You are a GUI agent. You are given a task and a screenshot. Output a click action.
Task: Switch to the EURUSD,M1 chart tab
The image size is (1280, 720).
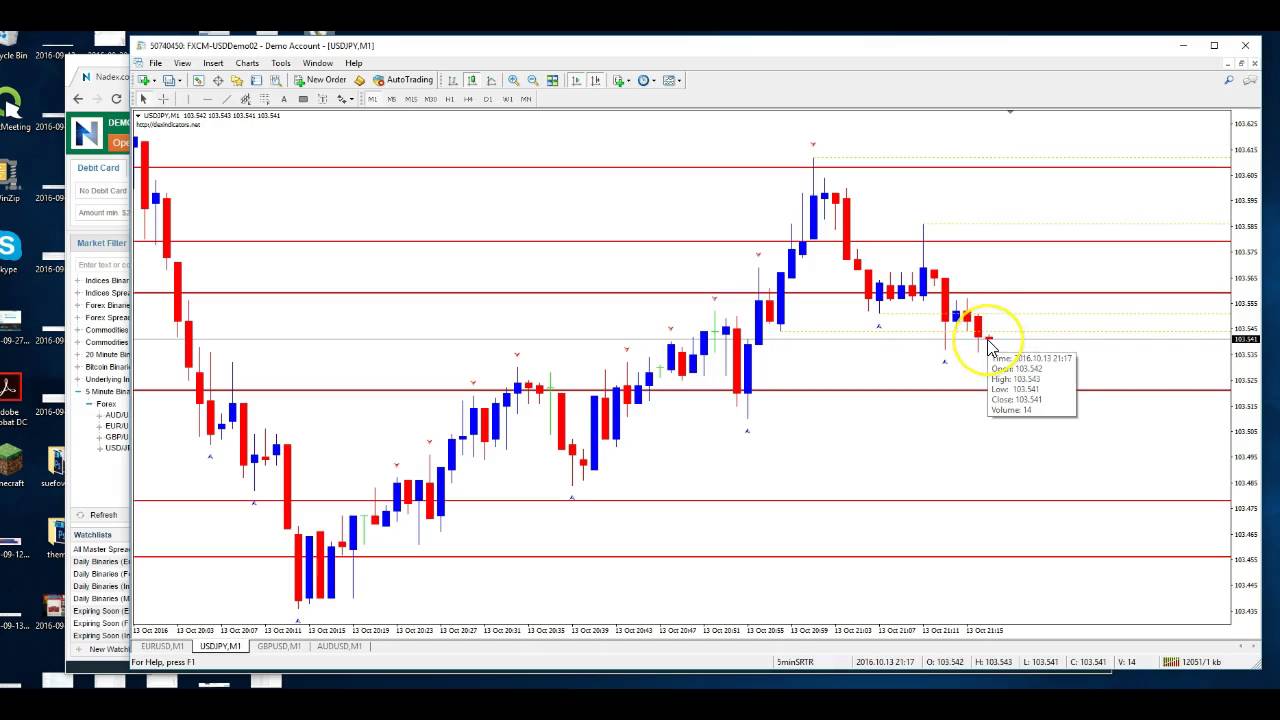[162, 646]
